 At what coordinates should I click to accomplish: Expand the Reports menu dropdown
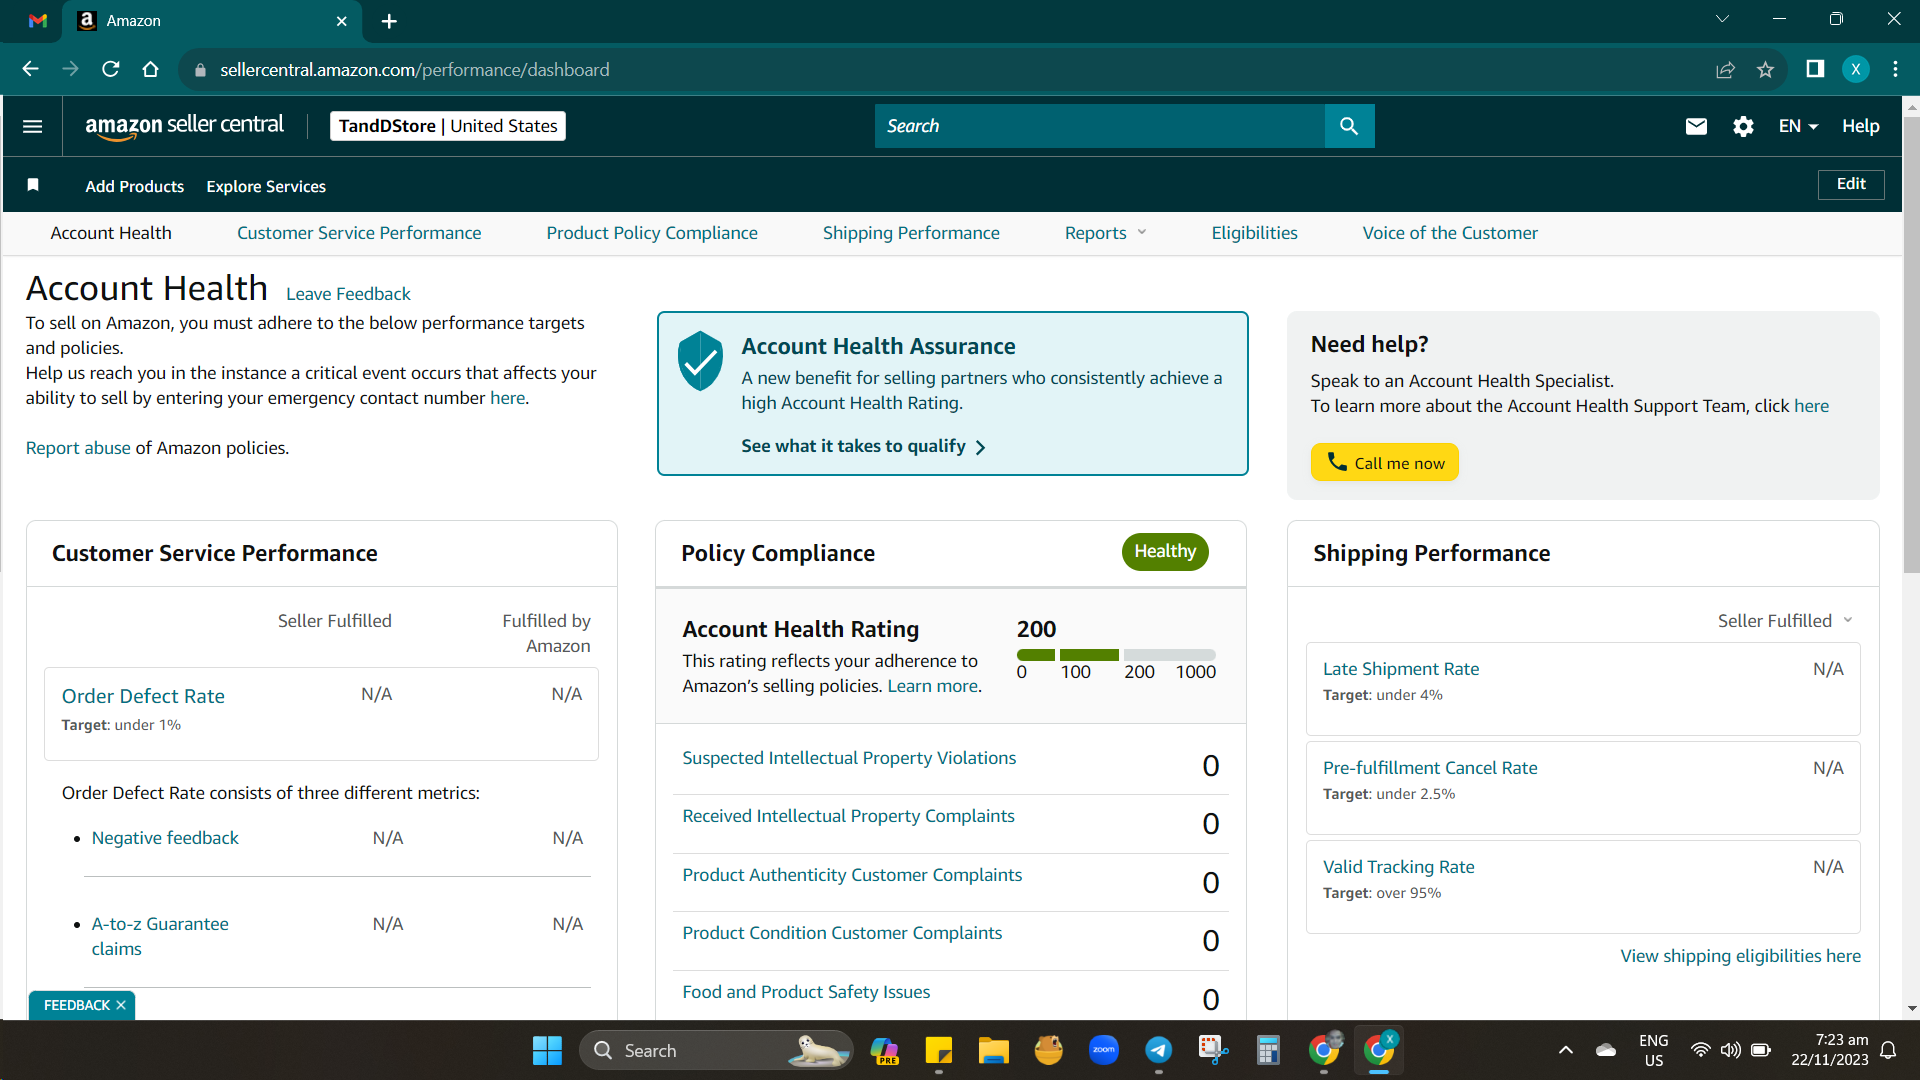pyautogui.click(x=1105, y=233)
